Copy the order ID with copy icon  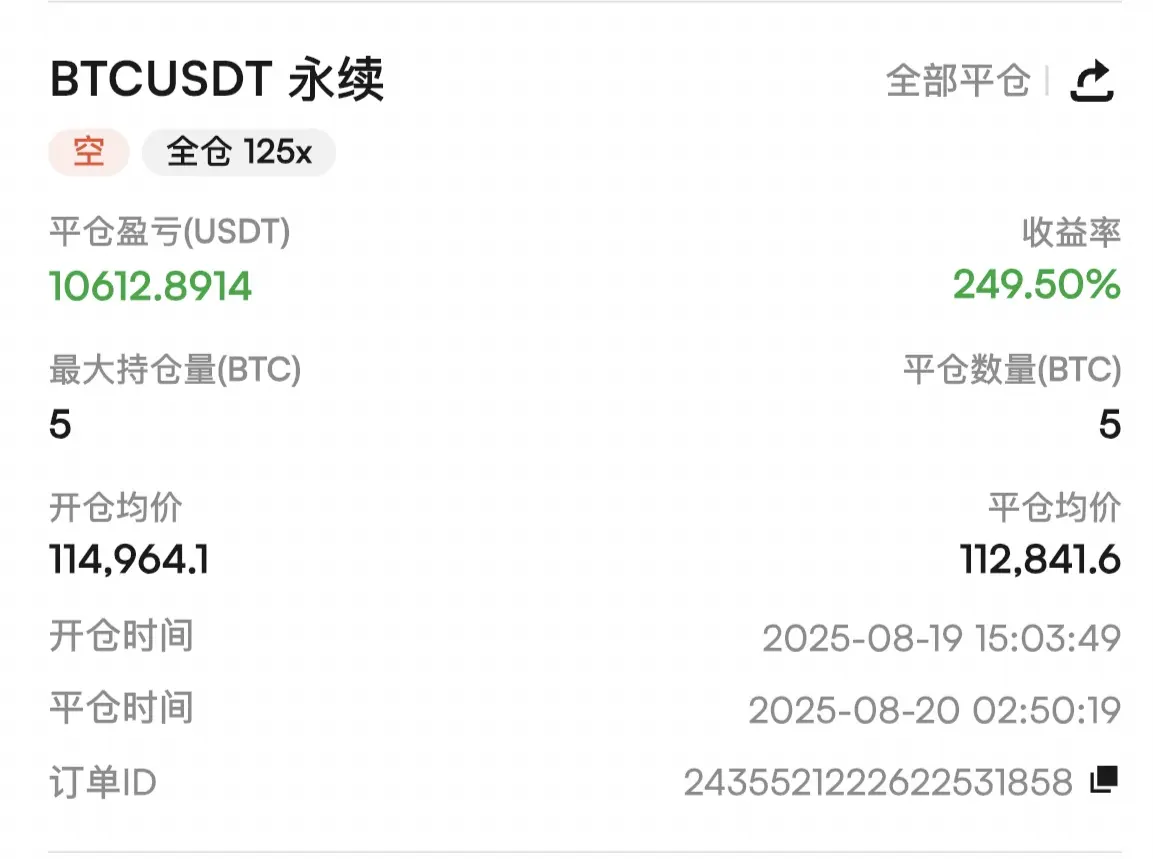click(x=1104, y=779)
